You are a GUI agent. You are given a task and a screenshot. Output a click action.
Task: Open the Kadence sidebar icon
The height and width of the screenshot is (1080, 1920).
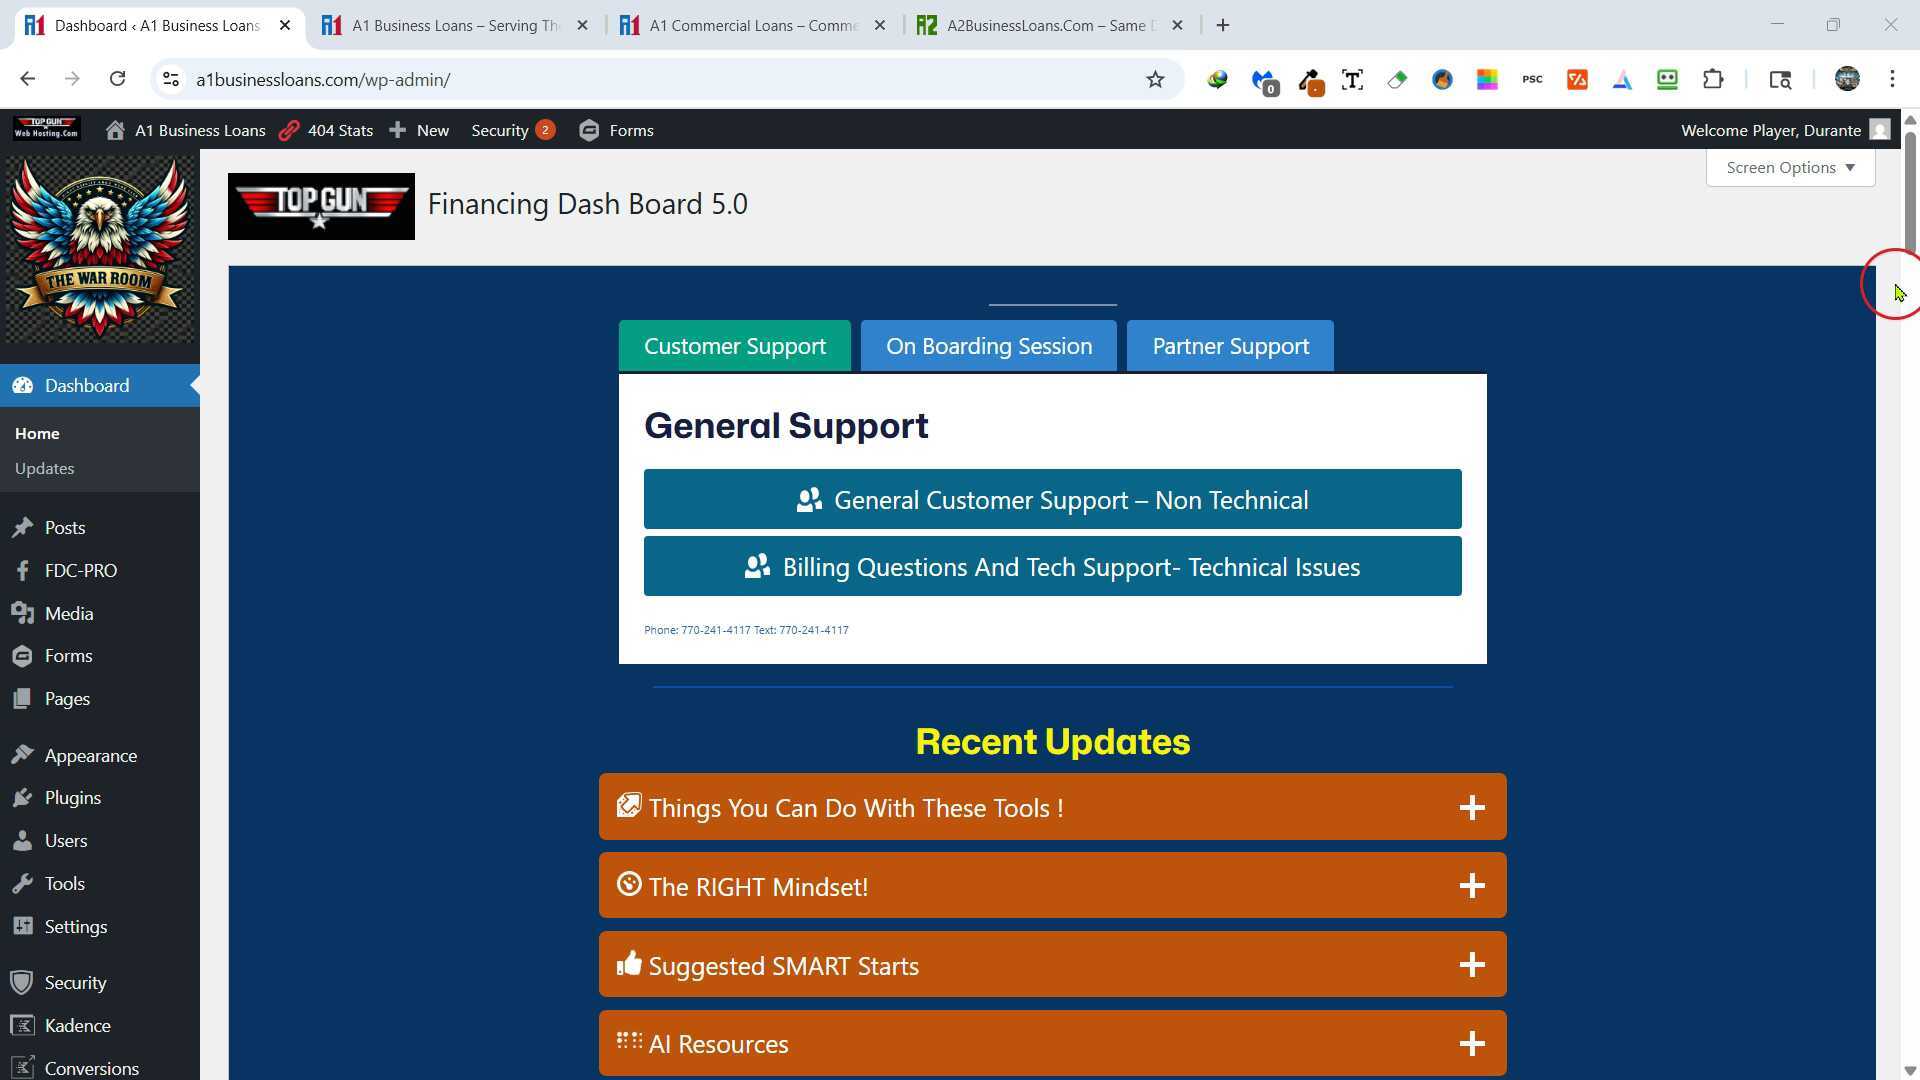pos(24,1025)
